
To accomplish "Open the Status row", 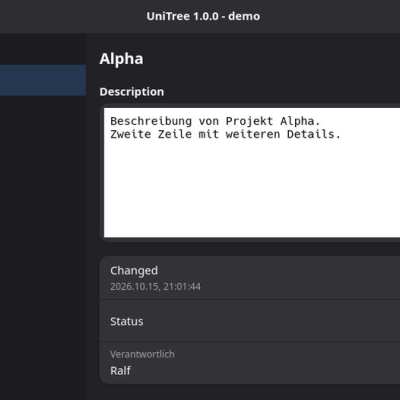I will (250, 321).
